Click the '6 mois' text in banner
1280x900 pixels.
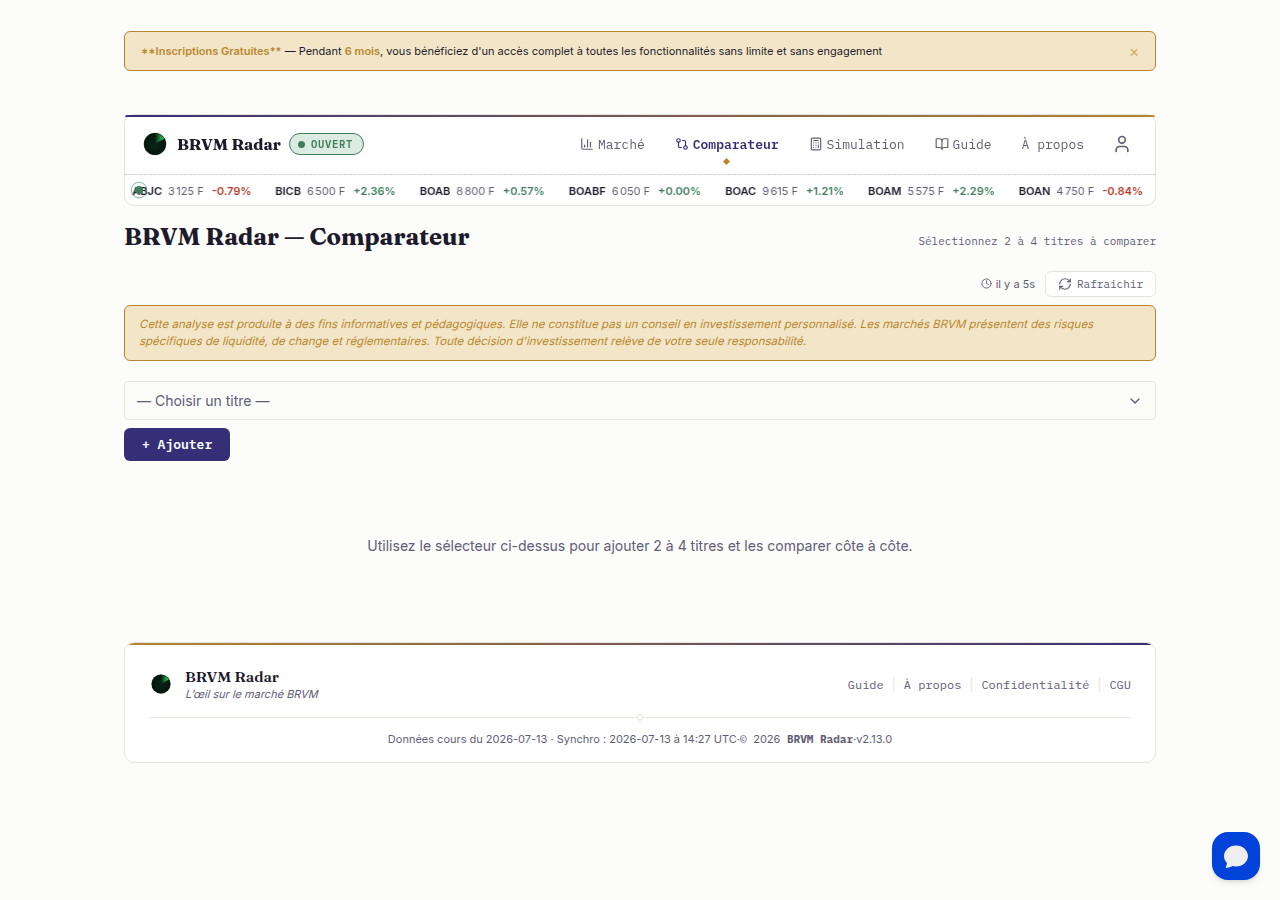click(362, 51)
